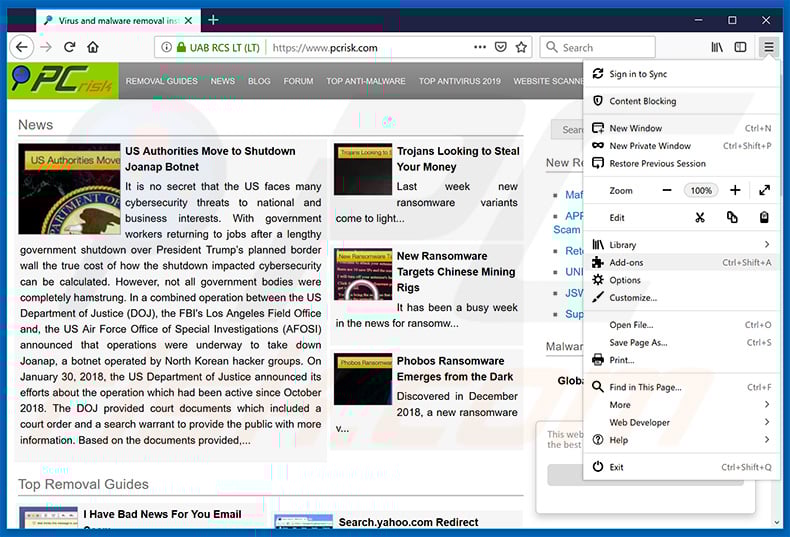Close the Virus and malware removal tab
The image size is (790, 537).
pyautogui.click(x=188, y=21)
